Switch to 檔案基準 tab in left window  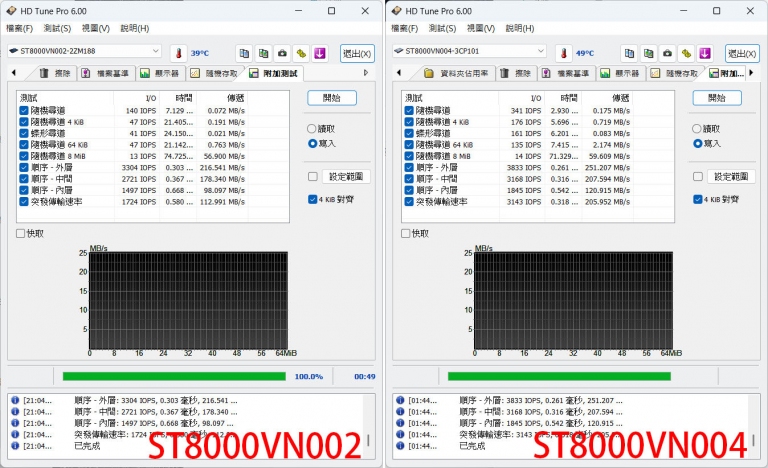106,74
